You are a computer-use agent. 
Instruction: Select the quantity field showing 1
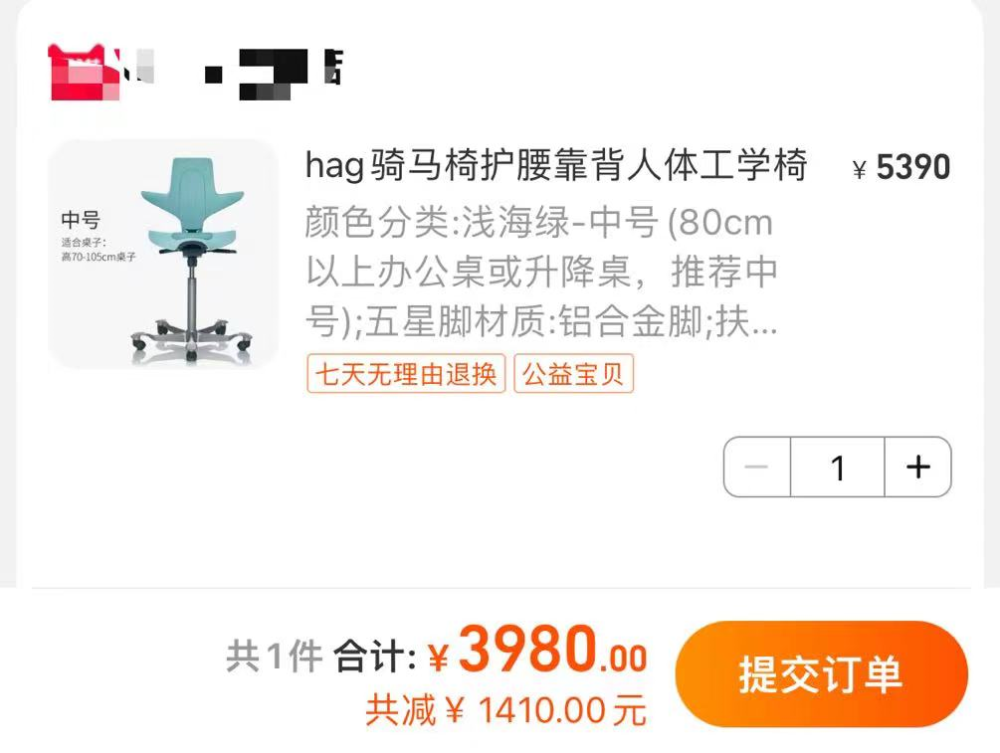(x=837, y=467)
